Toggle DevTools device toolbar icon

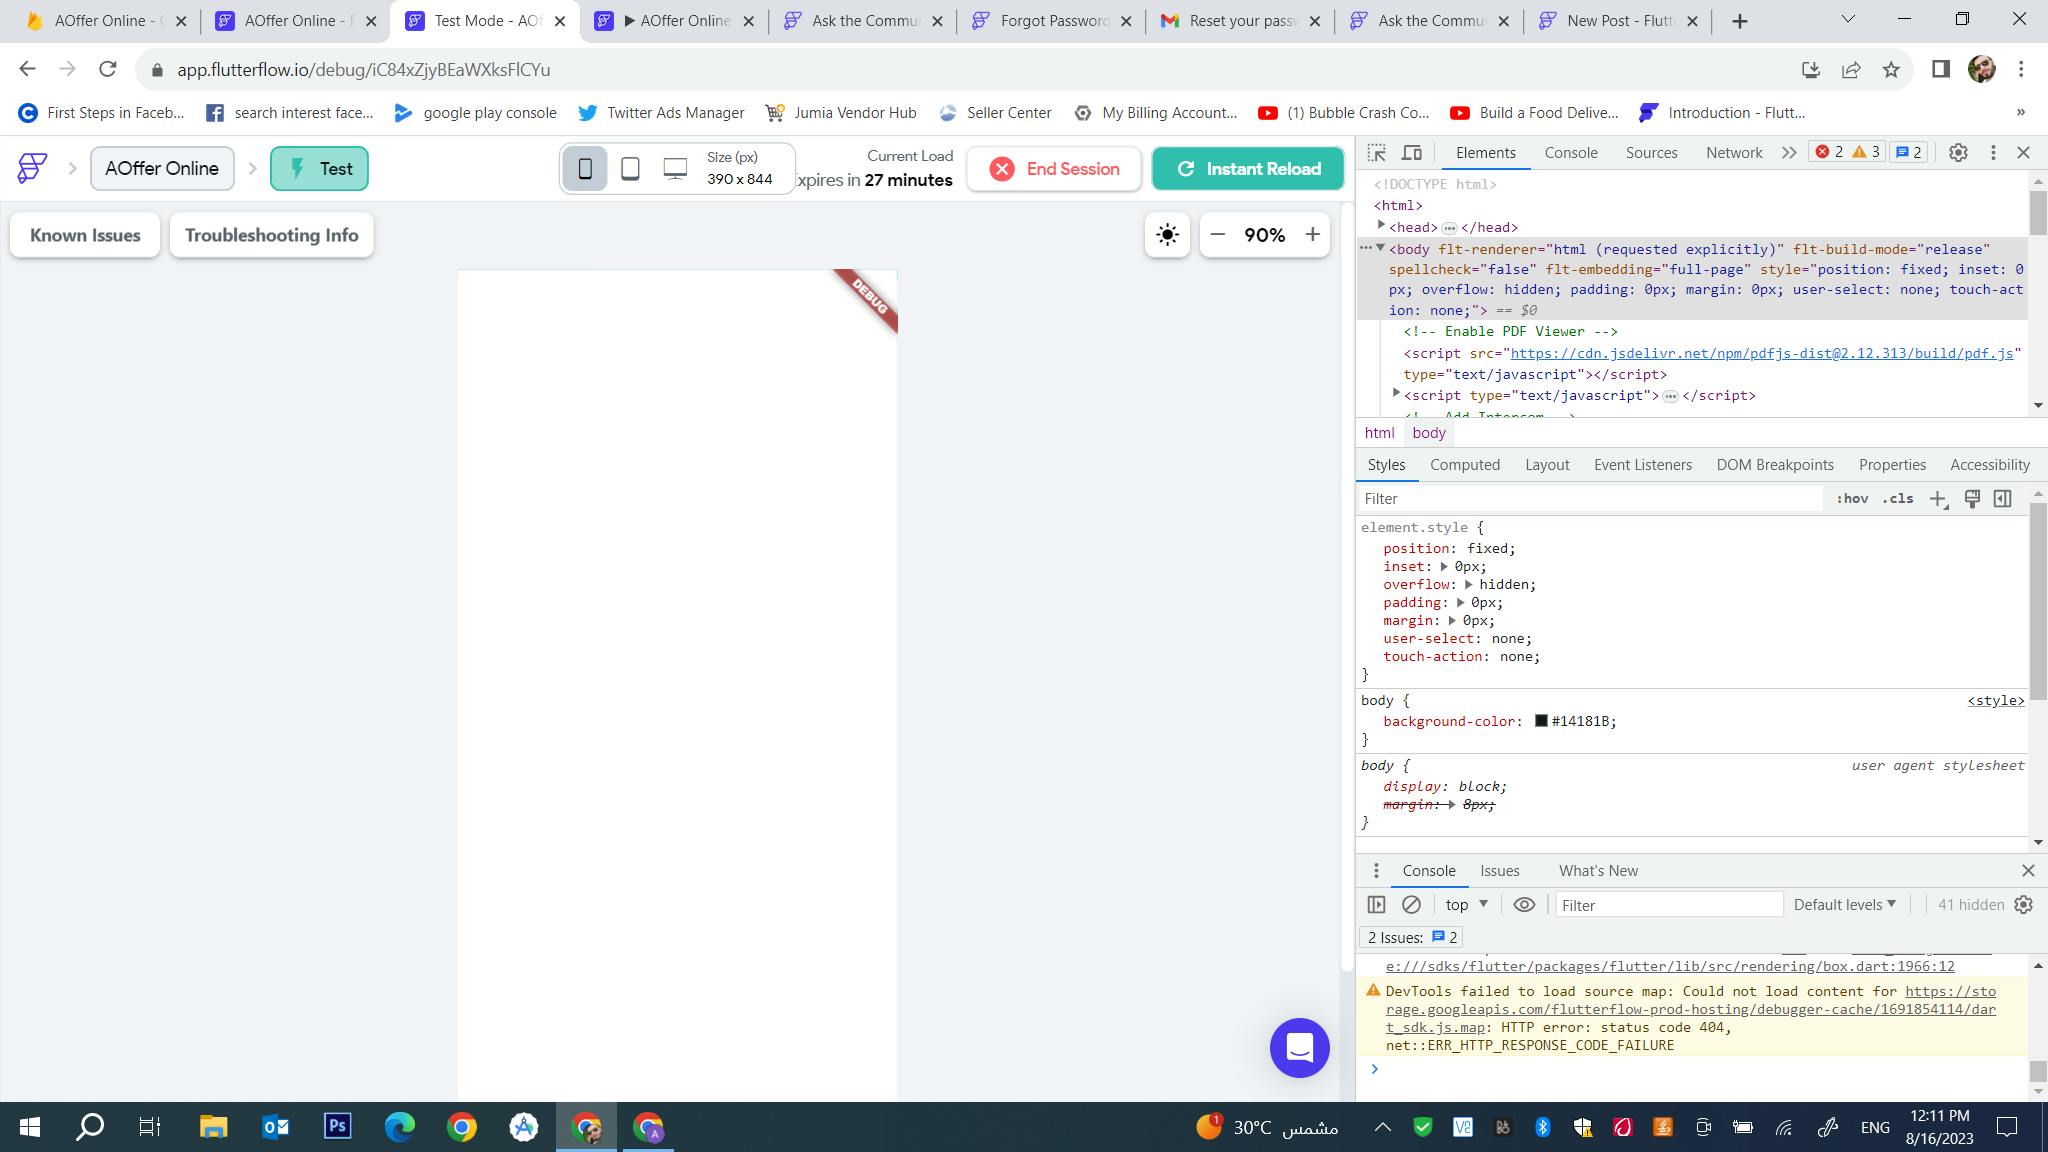[x=1412, y=153]
